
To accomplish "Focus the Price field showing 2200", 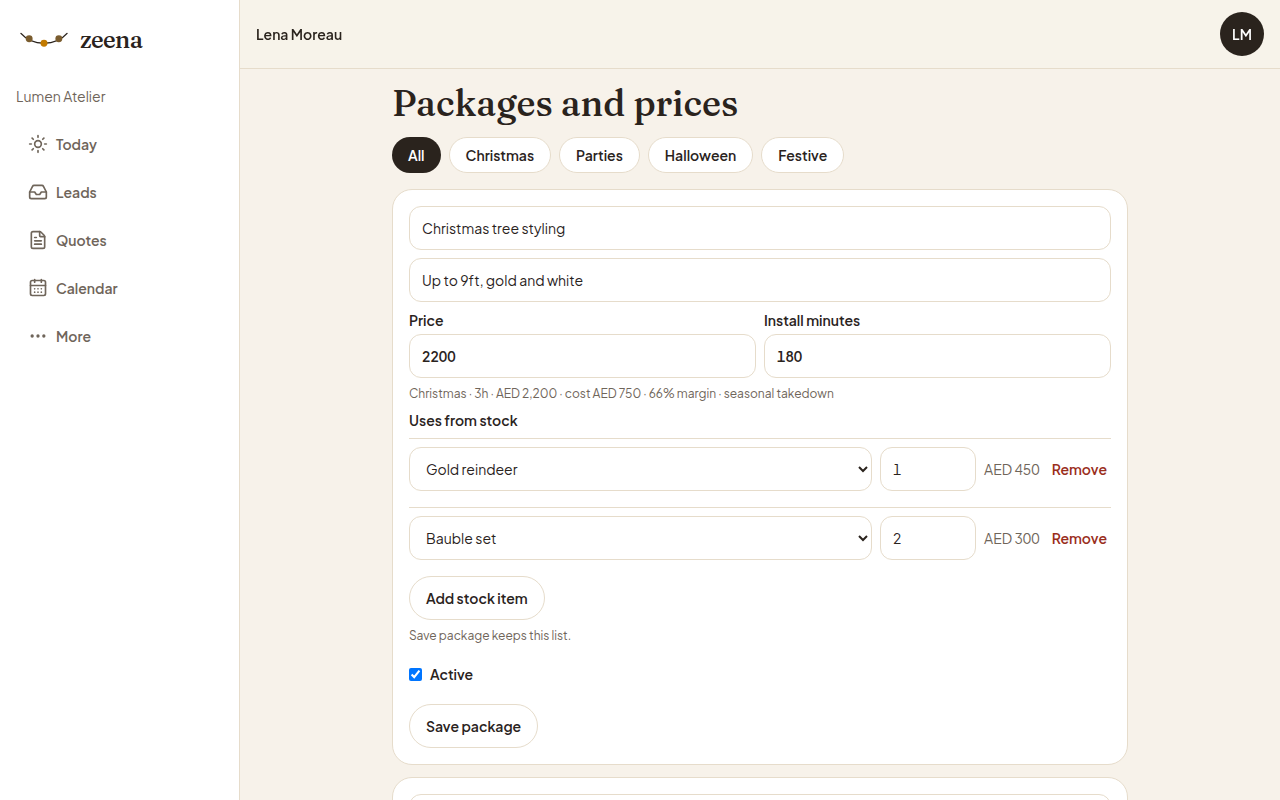I will coord(582,356).
